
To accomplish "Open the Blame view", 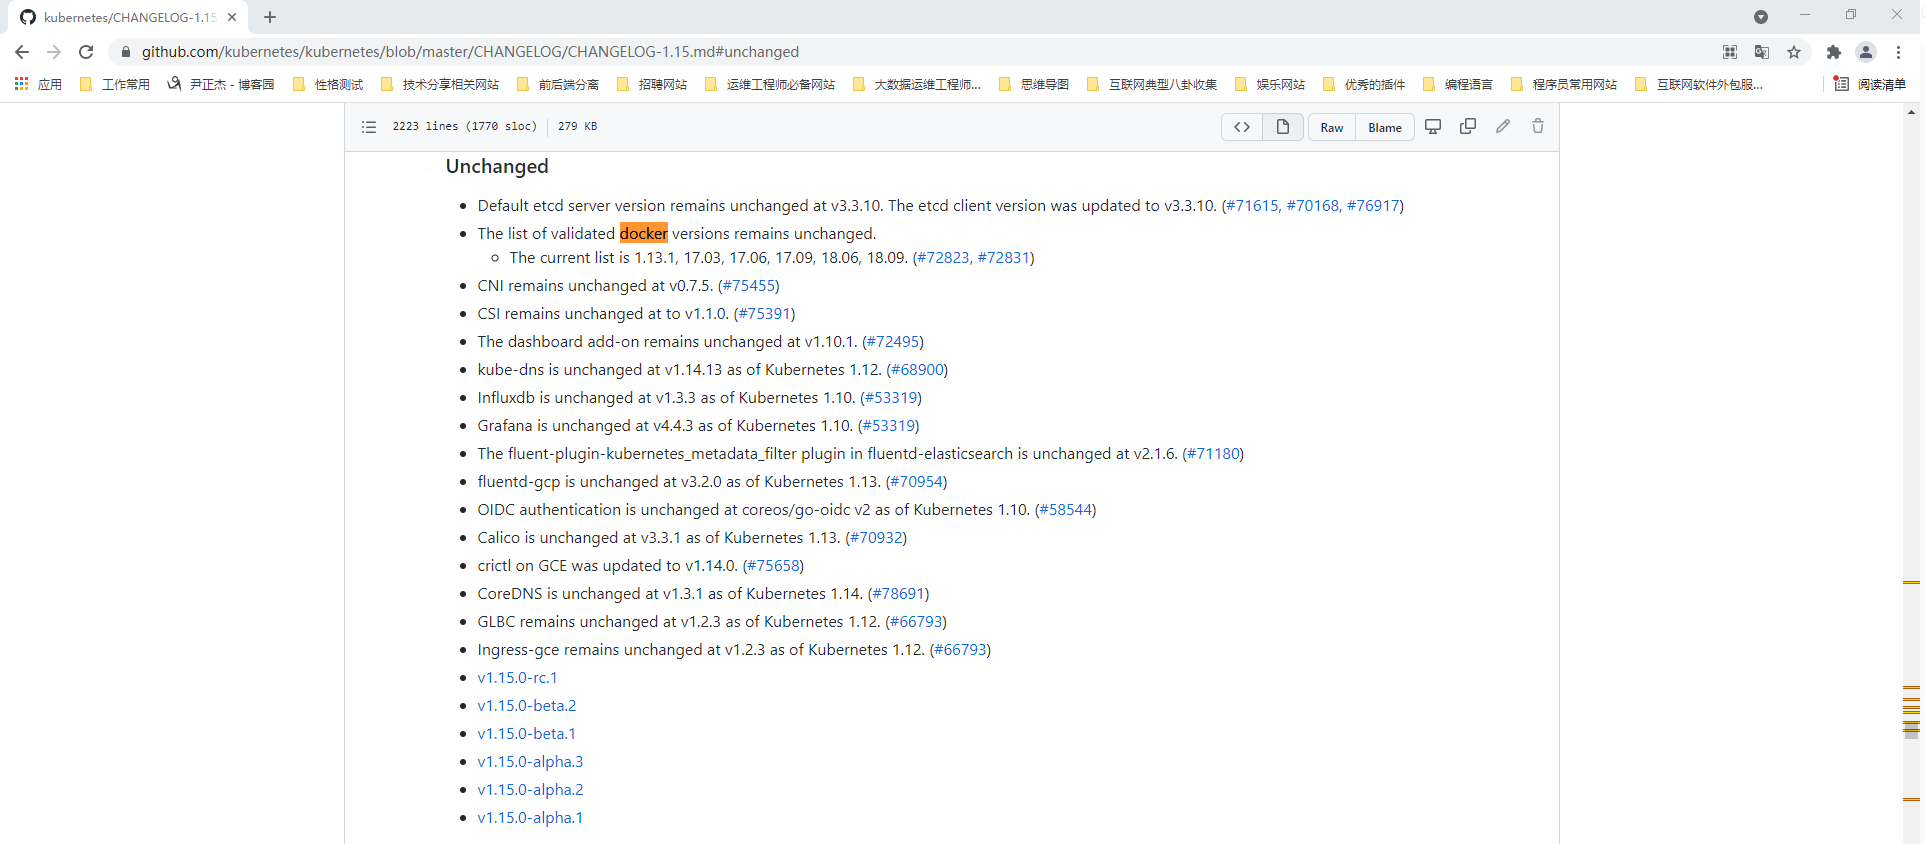I will tap(1385, 128).
